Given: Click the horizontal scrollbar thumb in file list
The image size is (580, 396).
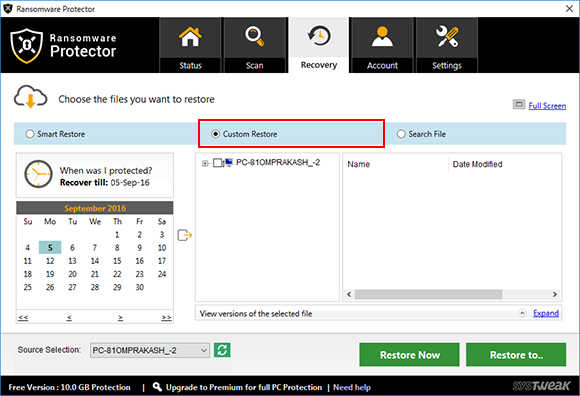Looking at the screenshot, I should click(428, 294).
